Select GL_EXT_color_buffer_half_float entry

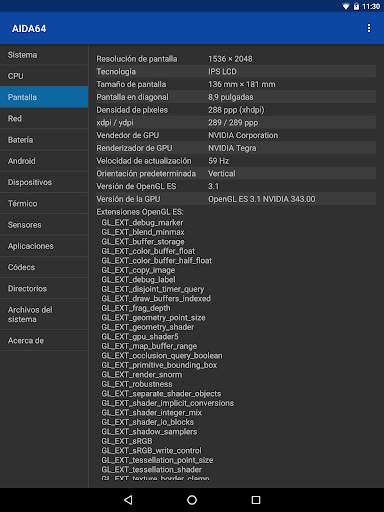coord(157,260)
